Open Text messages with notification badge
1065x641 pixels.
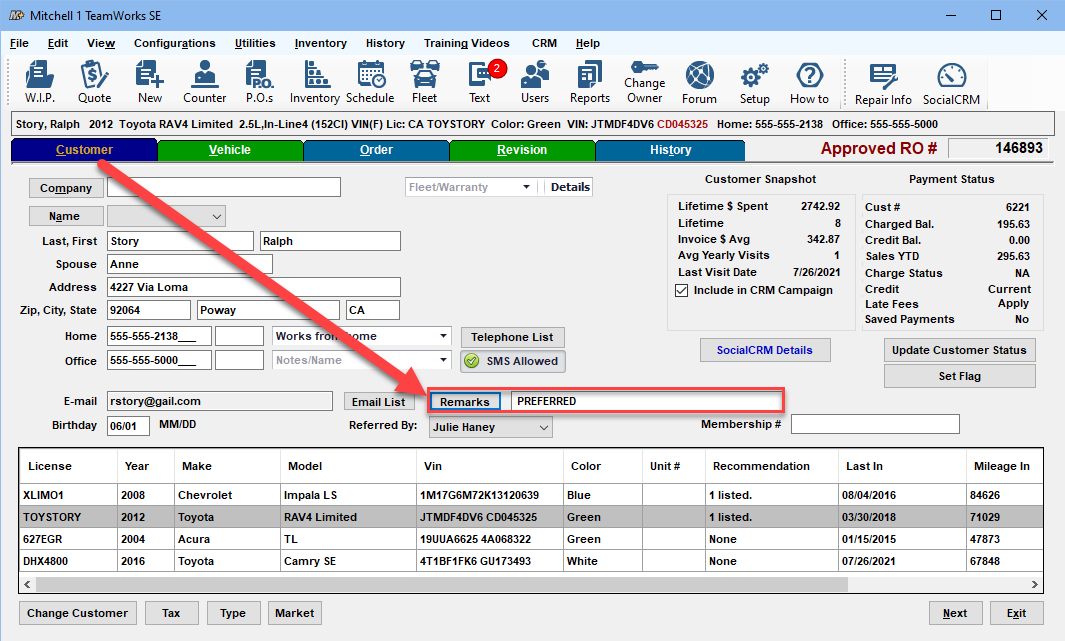coord(480,82)
